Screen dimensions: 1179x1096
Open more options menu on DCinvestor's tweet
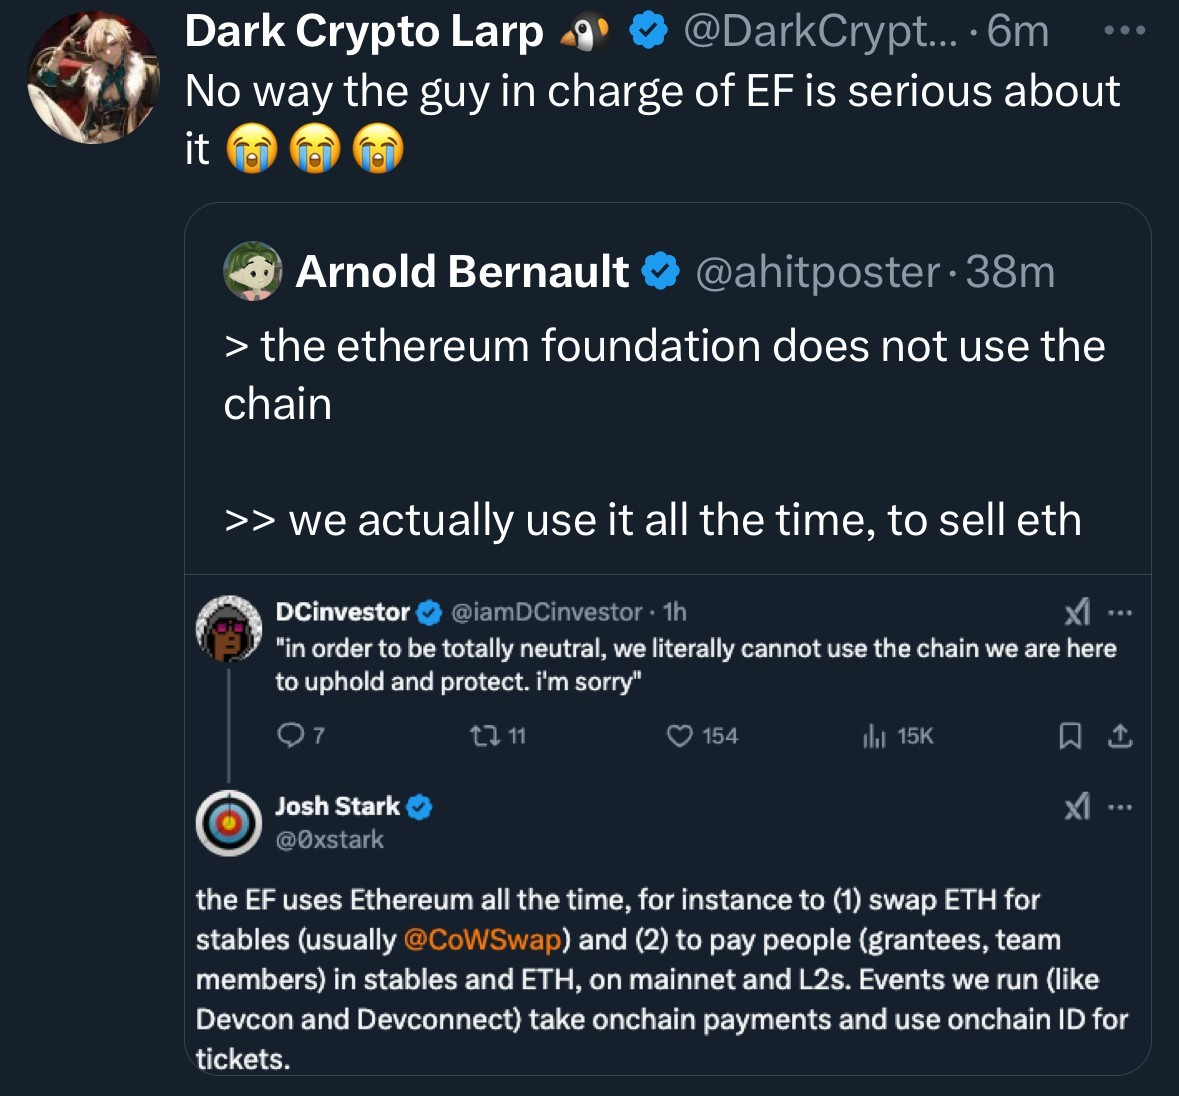[1120, 612]
